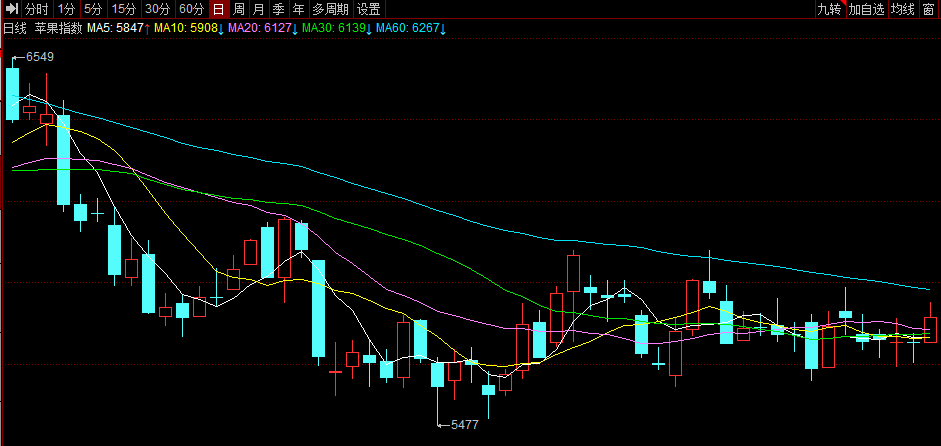Screen dimensions: 941x446
Task: Open the 窗 window button
Action: point(928,8)
